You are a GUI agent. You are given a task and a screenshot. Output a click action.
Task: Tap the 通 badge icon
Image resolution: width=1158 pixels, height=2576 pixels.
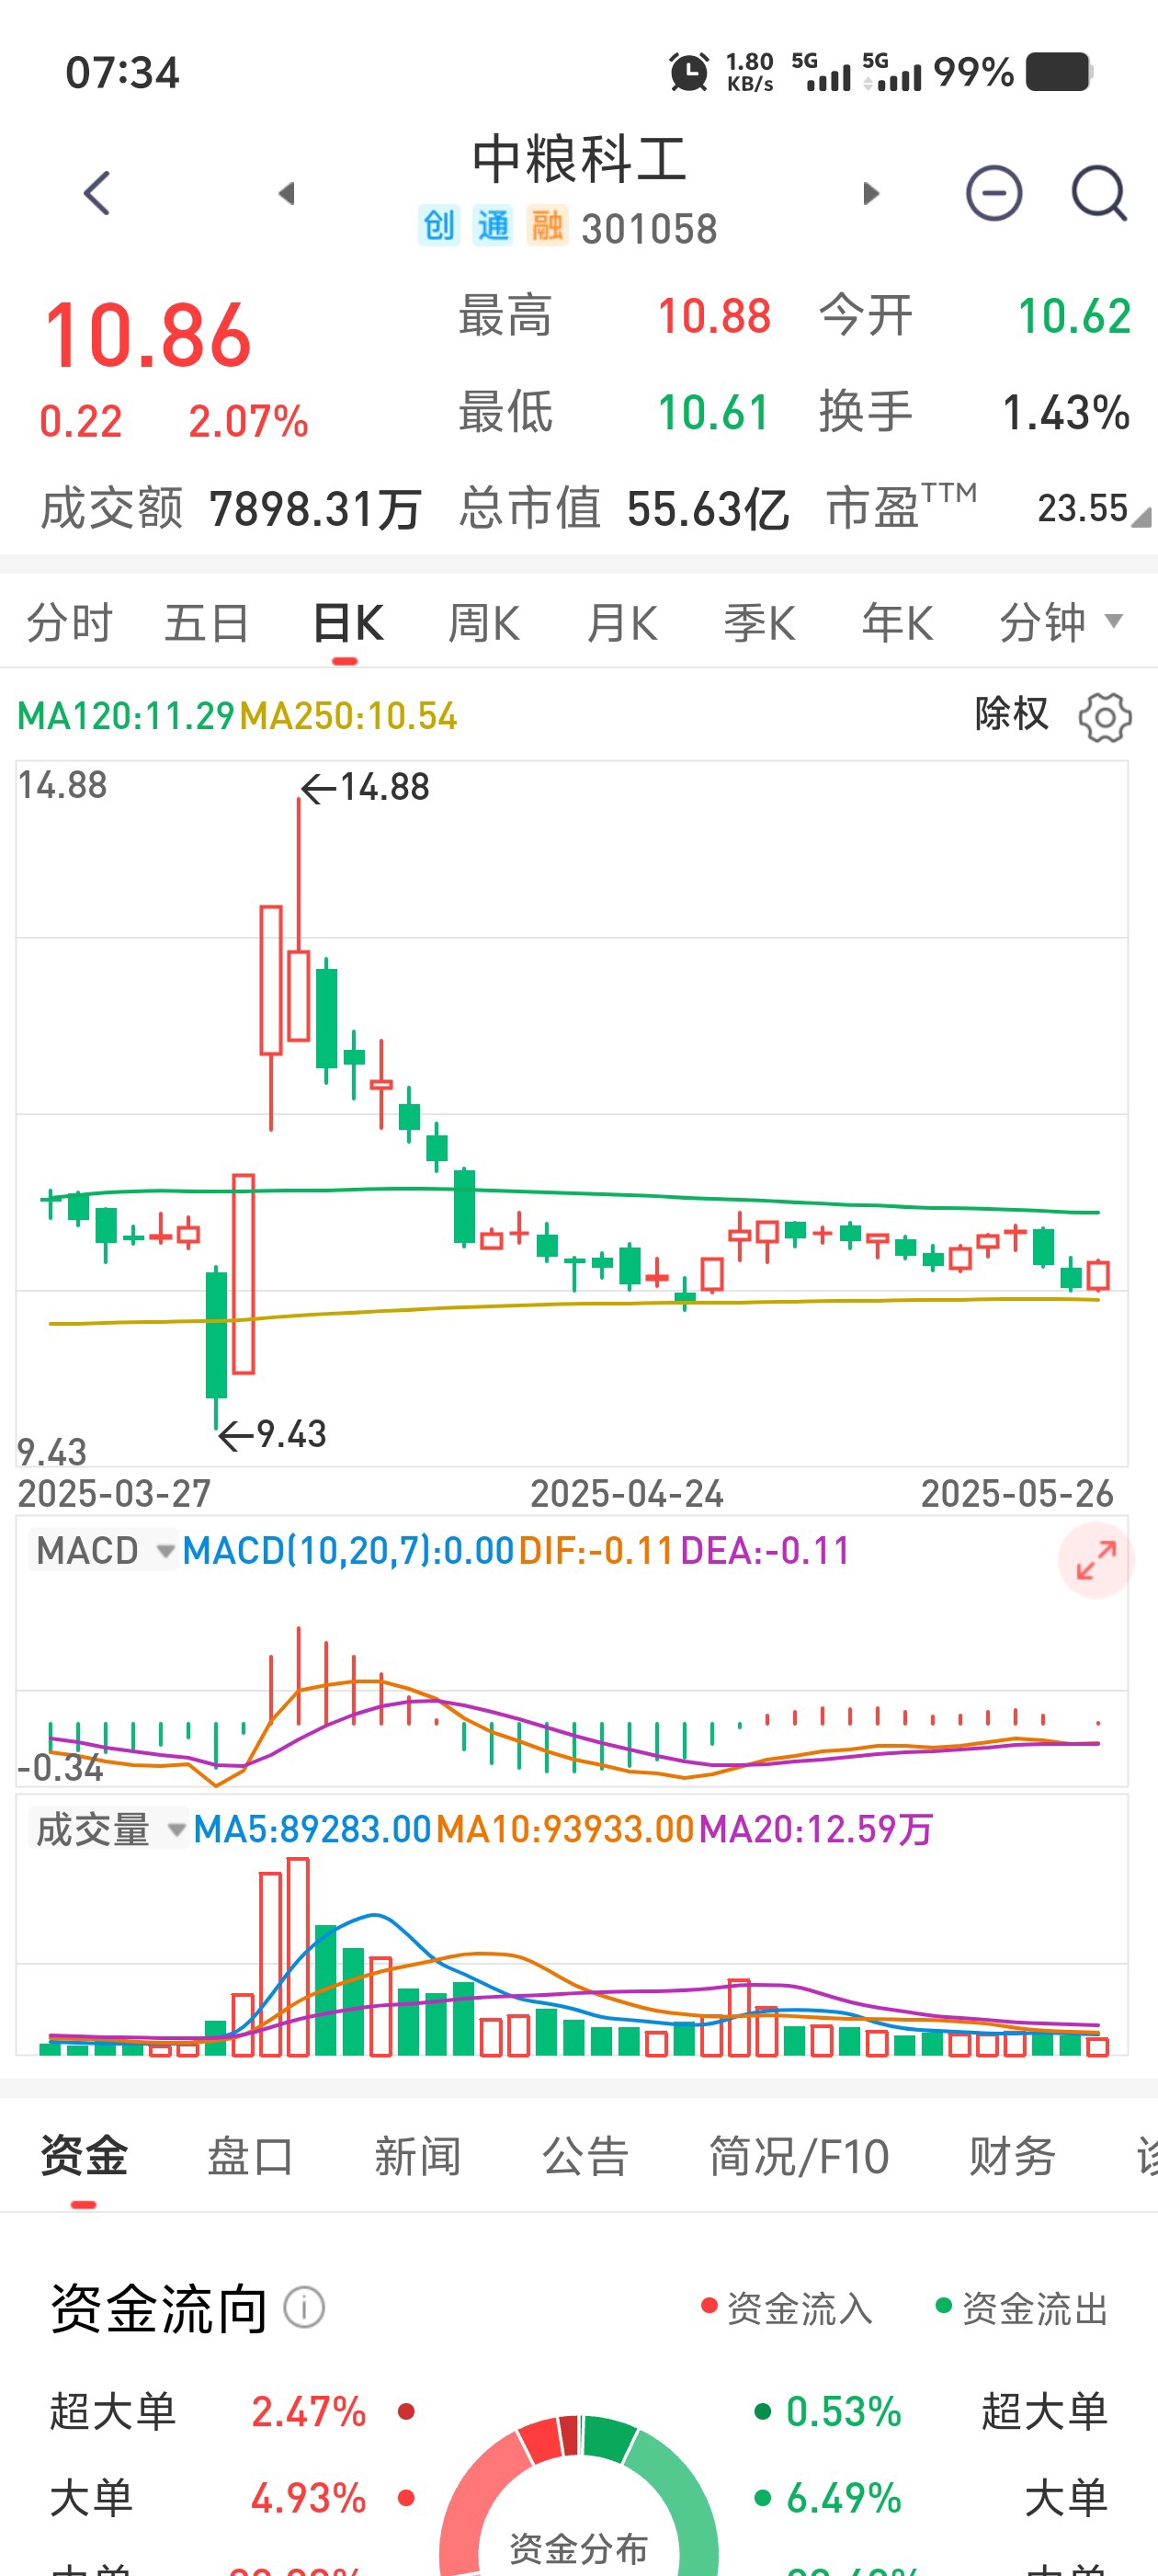click(493, 226)
